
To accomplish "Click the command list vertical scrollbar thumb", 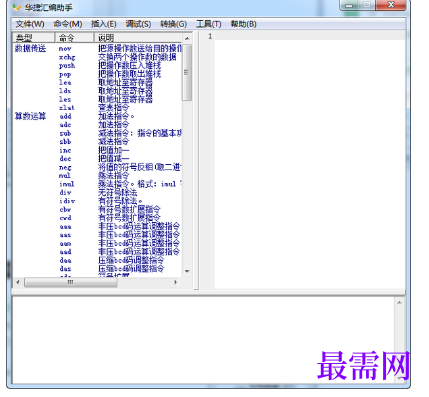I will (187, 72).
